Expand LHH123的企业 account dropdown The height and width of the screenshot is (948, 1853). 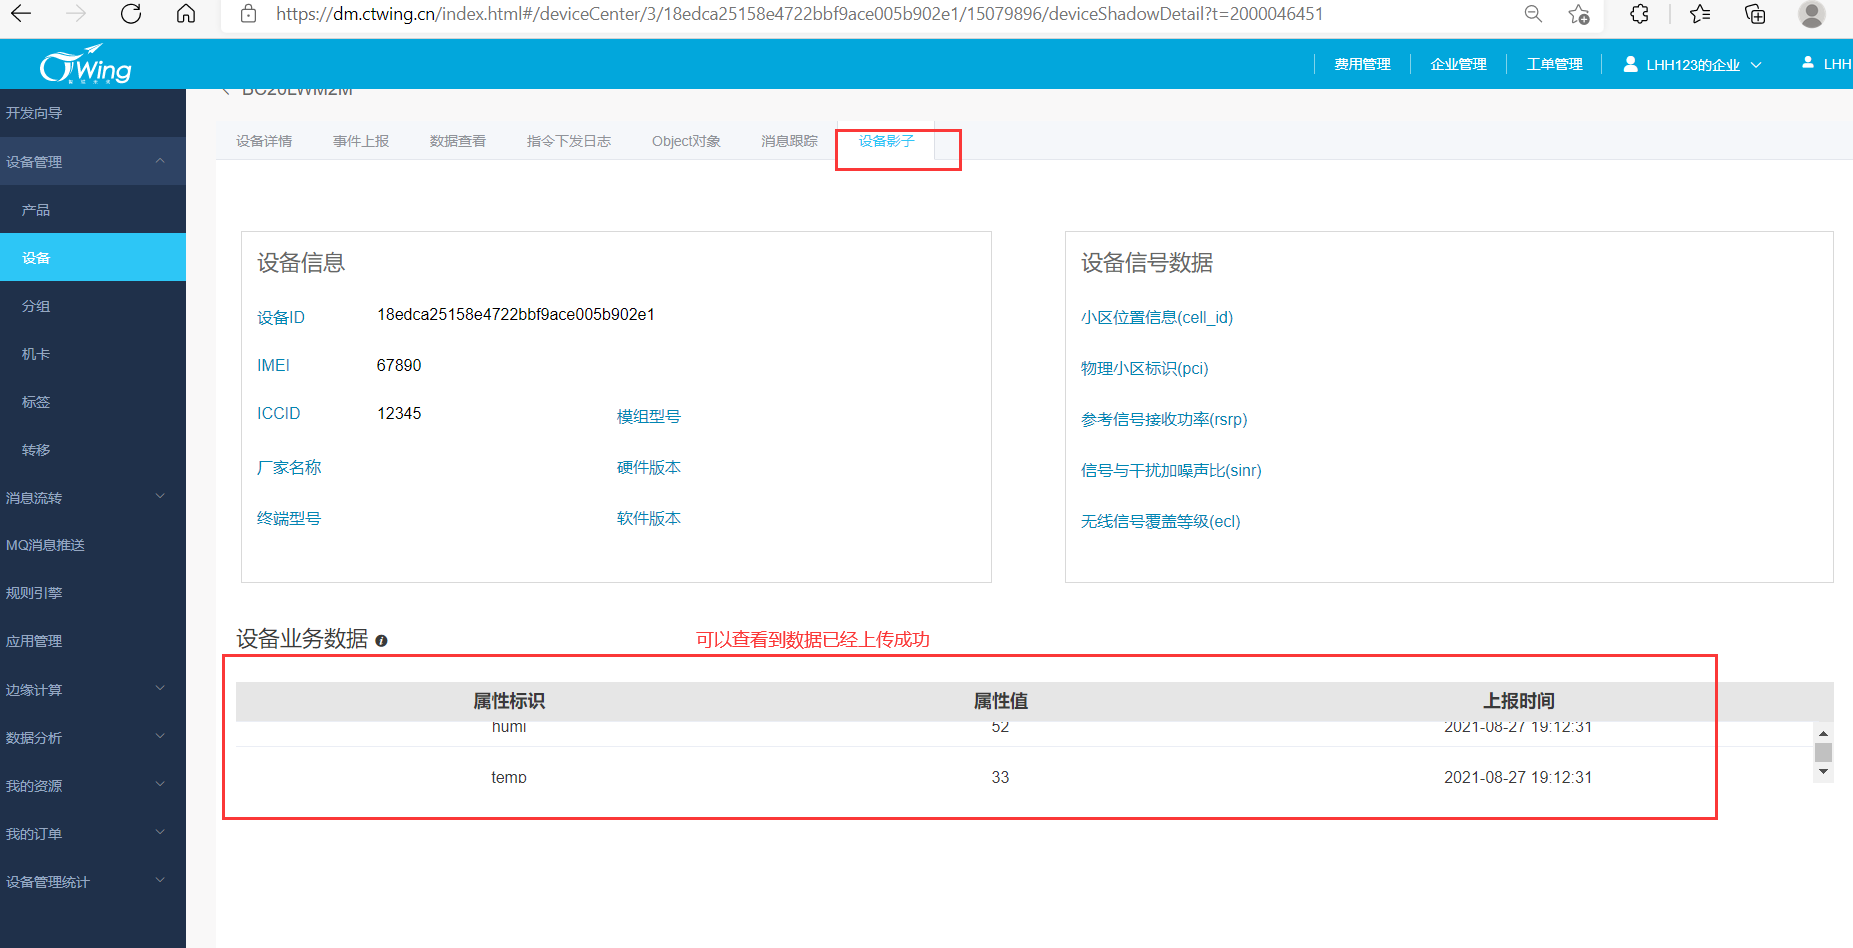[1756, 65]
